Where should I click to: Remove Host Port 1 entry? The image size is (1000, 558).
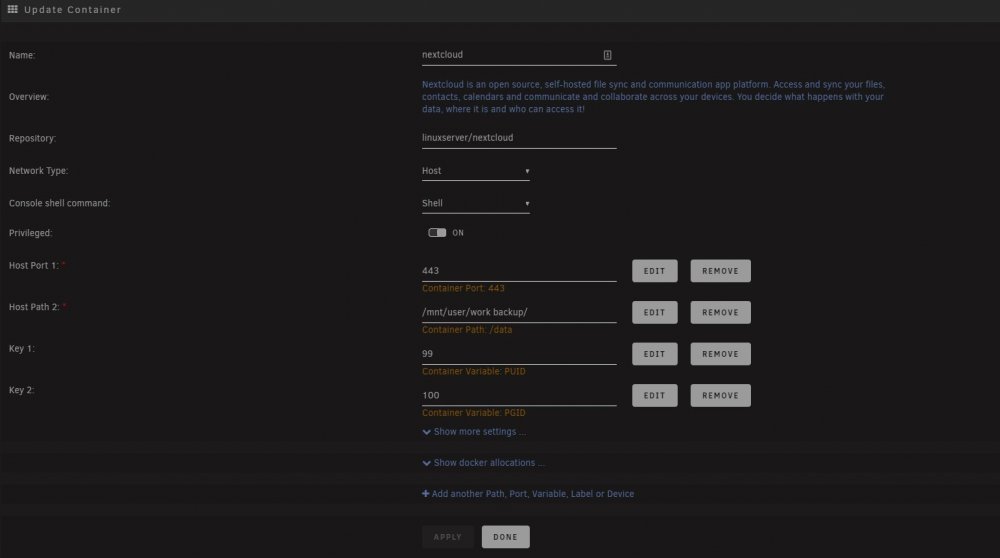point(720,271)
